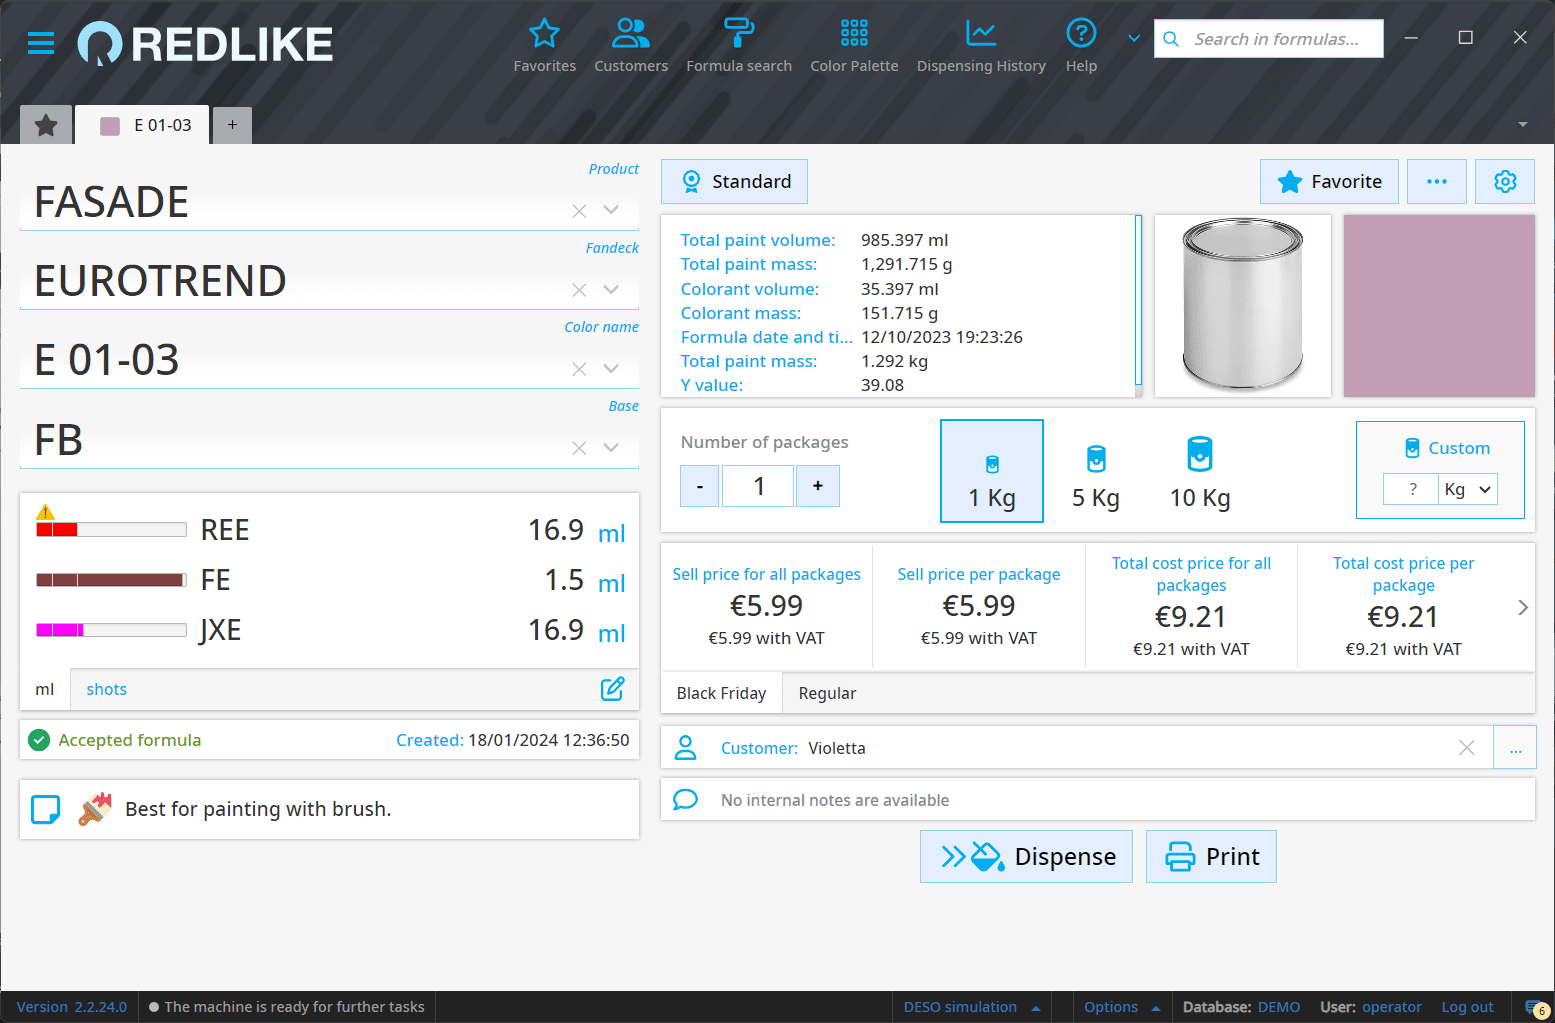Open the Color Palette view
1555x1023 pixels.
click(853, 46)
